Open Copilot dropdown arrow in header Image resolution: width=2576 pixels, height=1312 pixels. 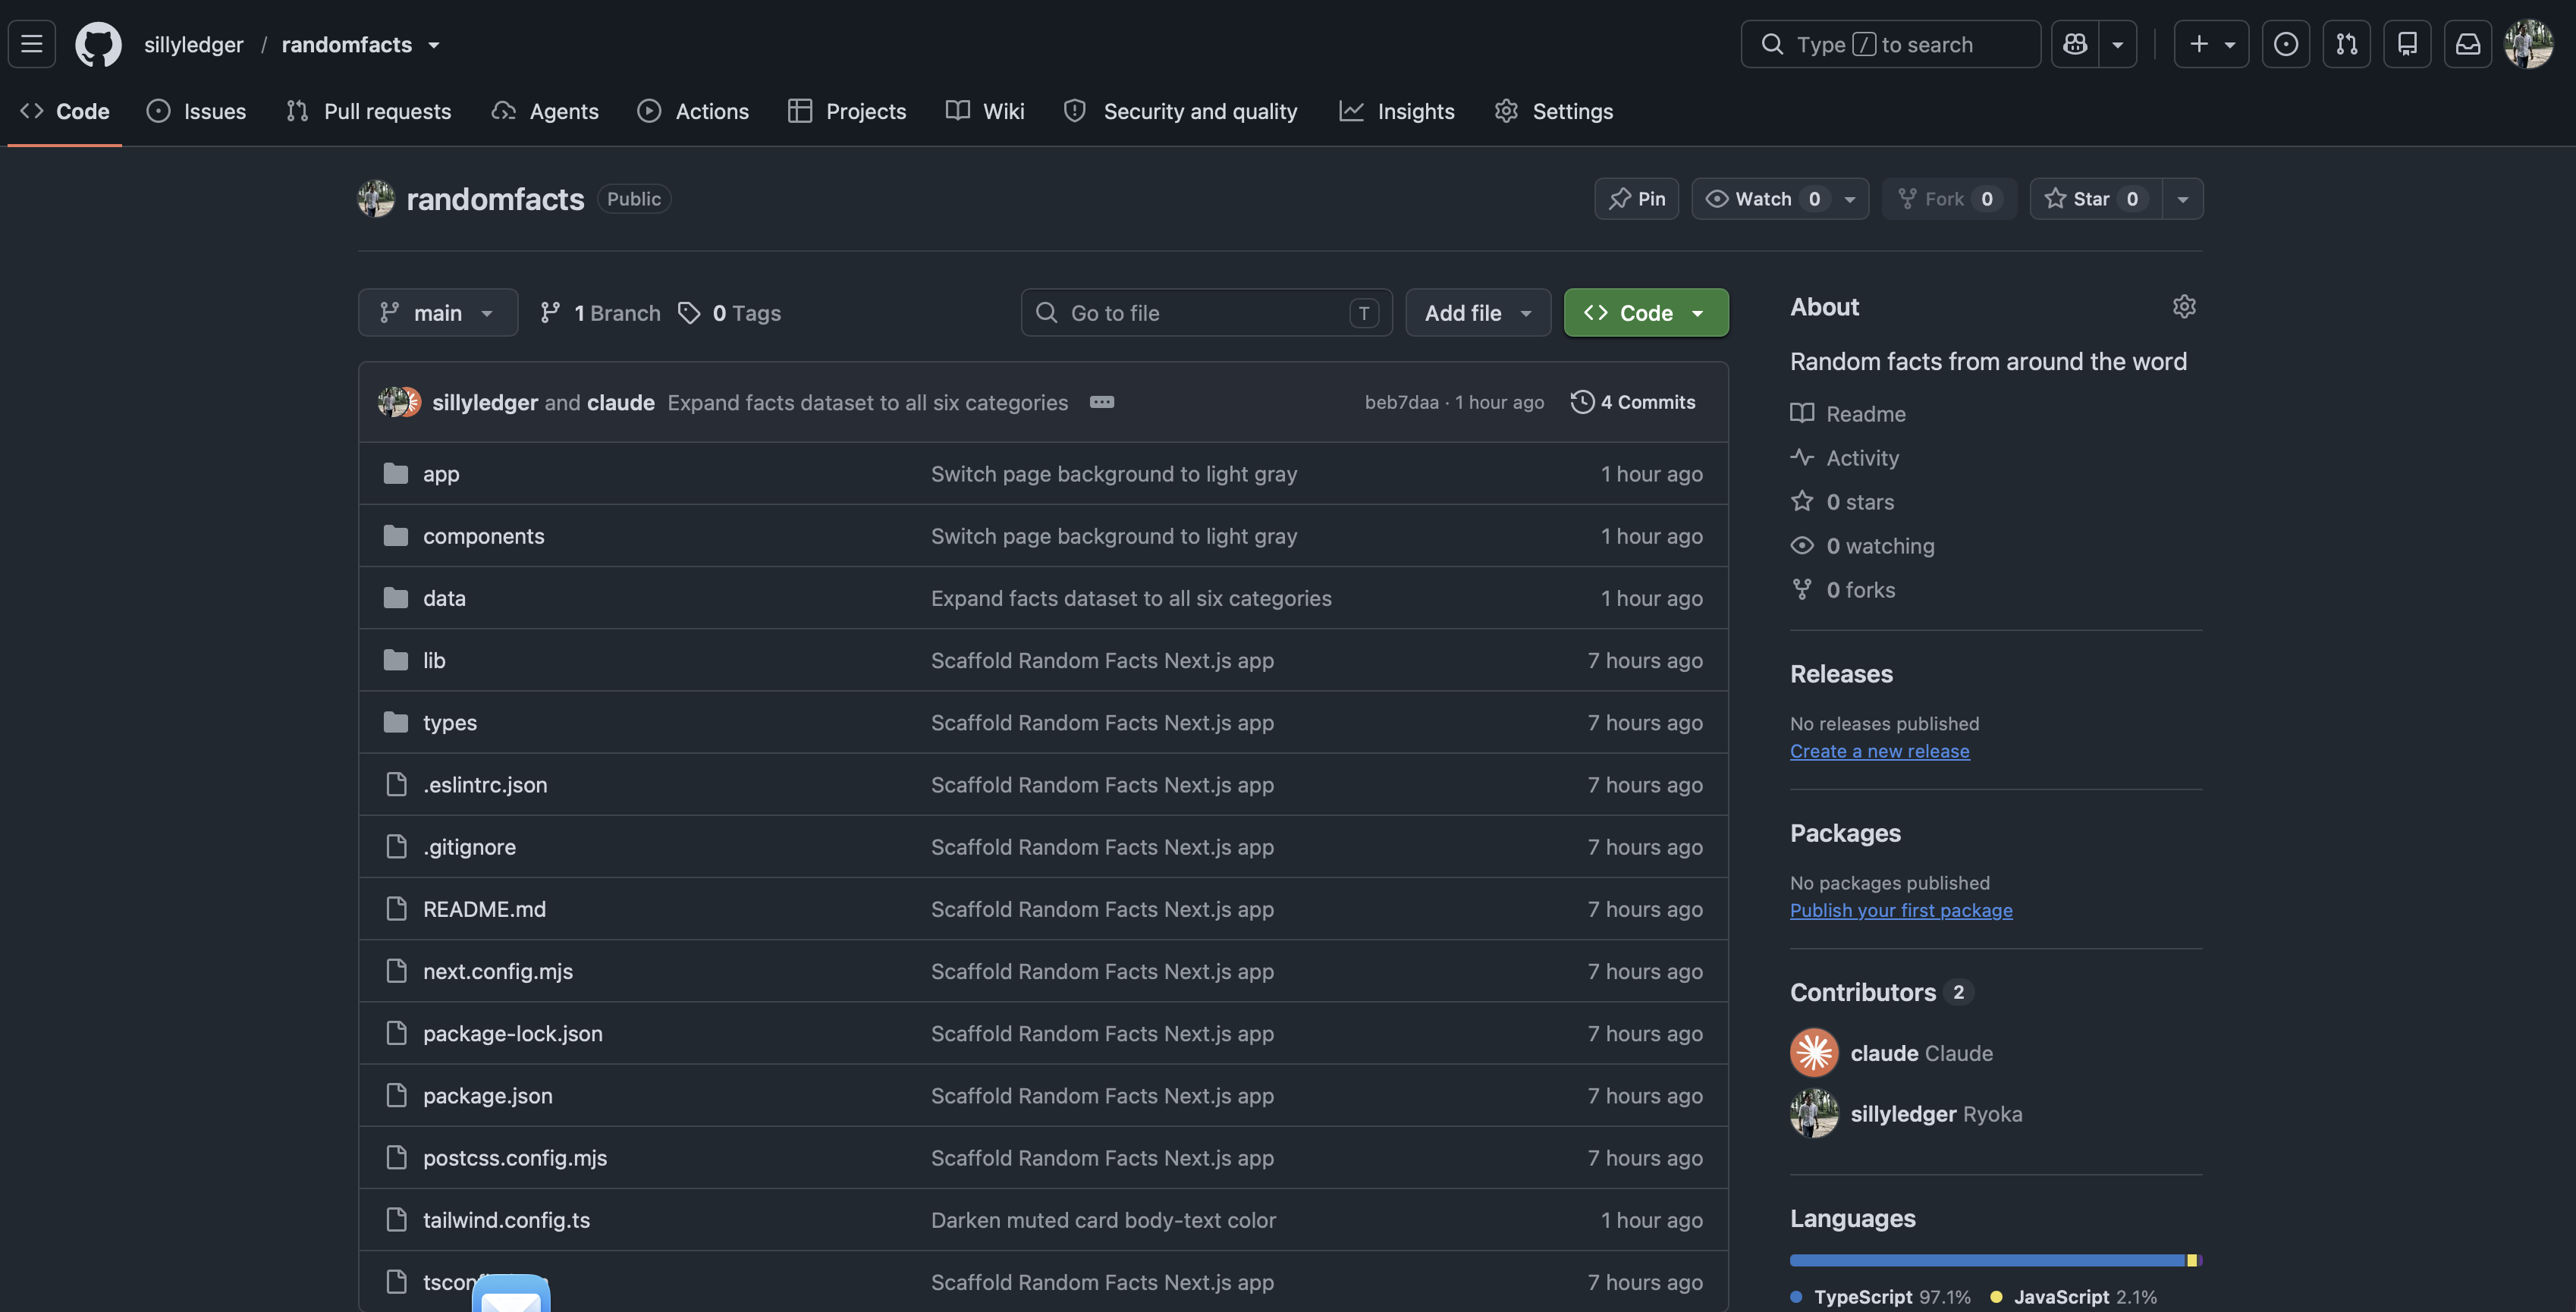2117,44
